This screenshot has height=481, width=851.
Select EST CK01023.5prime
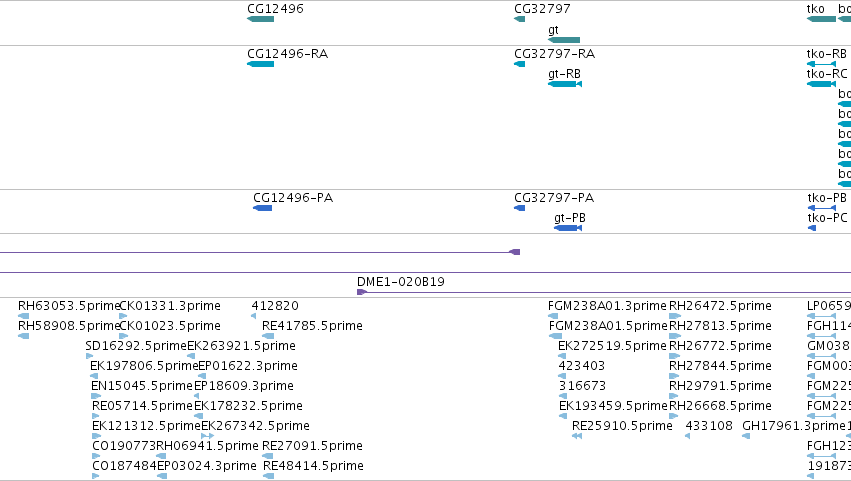pyautogui.click(x=170, y=326)
